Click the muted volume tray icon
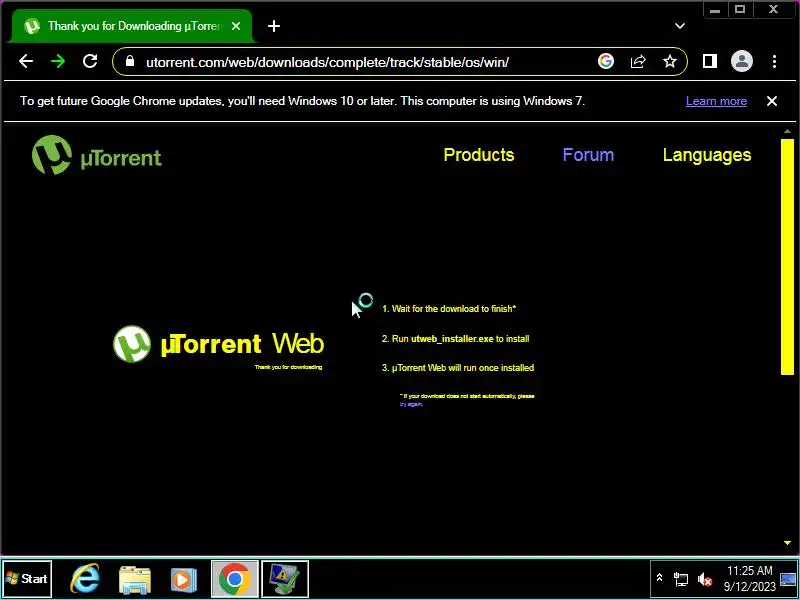 705,579
